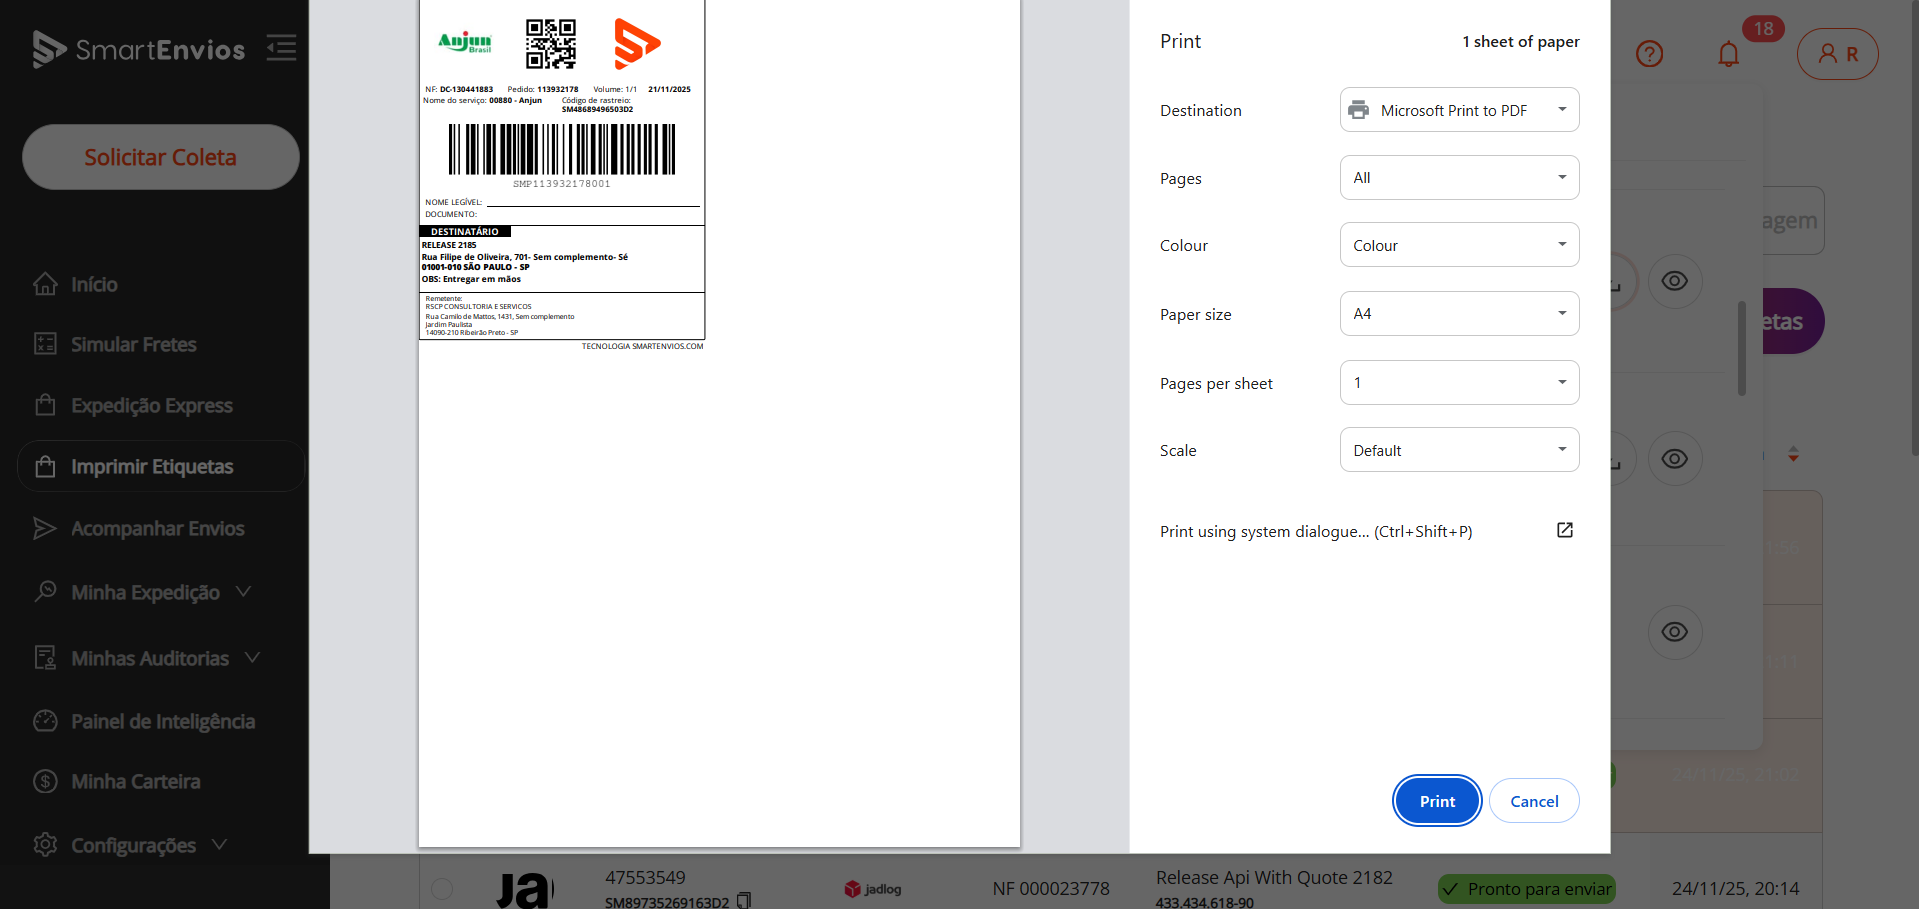Go to Simular Fretes menu item
The height and width of the screenshot is (909, 1919).
(x=133, y=345)
